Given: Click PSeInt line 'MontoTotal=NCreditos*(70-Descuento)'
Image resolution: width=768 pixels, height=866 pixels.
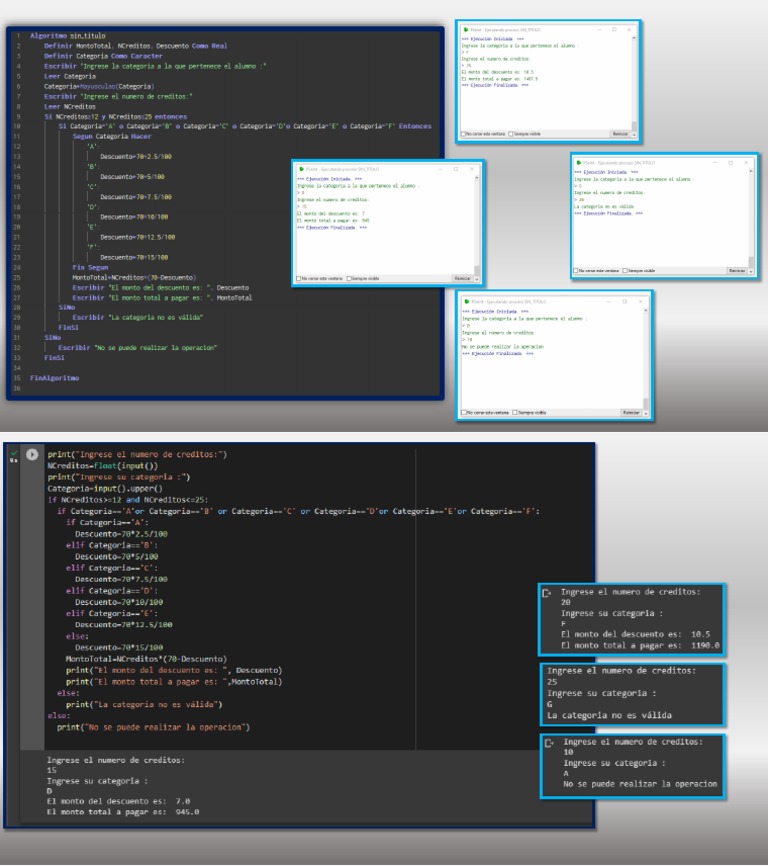Looking at the screenshot, I should (134, 278).
